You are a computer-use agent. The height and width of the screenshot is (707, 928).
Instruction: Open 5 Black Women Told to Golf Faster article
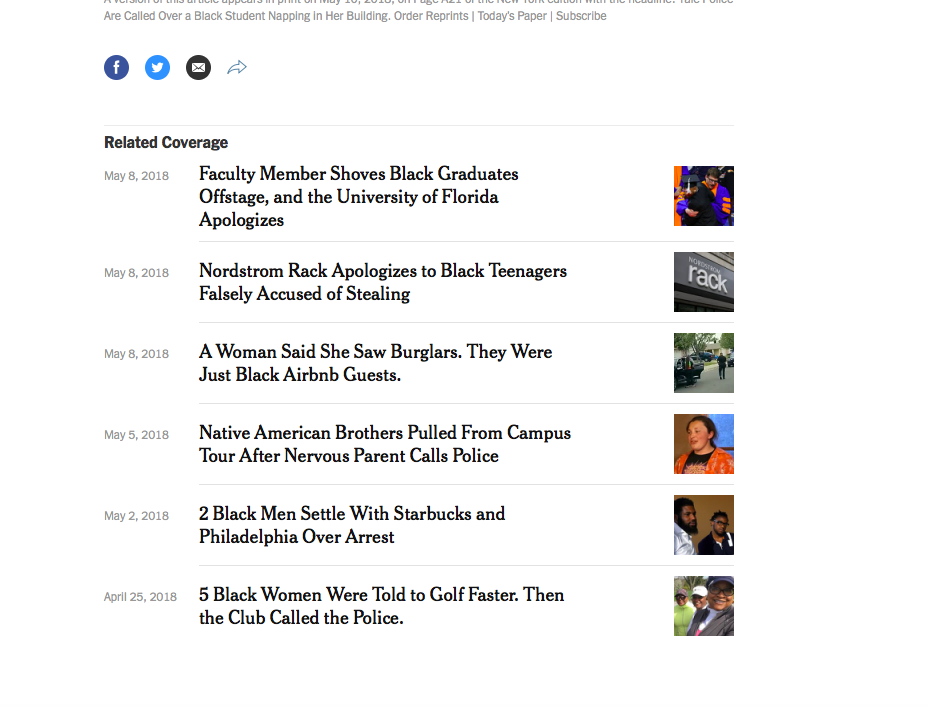coord(381,606)
